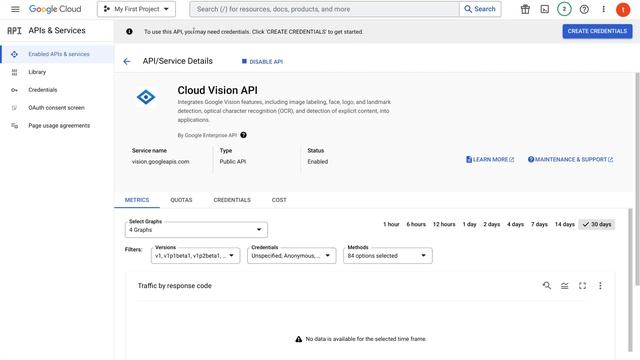
Task: Click the Enabled status value
Action: [318, 162]
